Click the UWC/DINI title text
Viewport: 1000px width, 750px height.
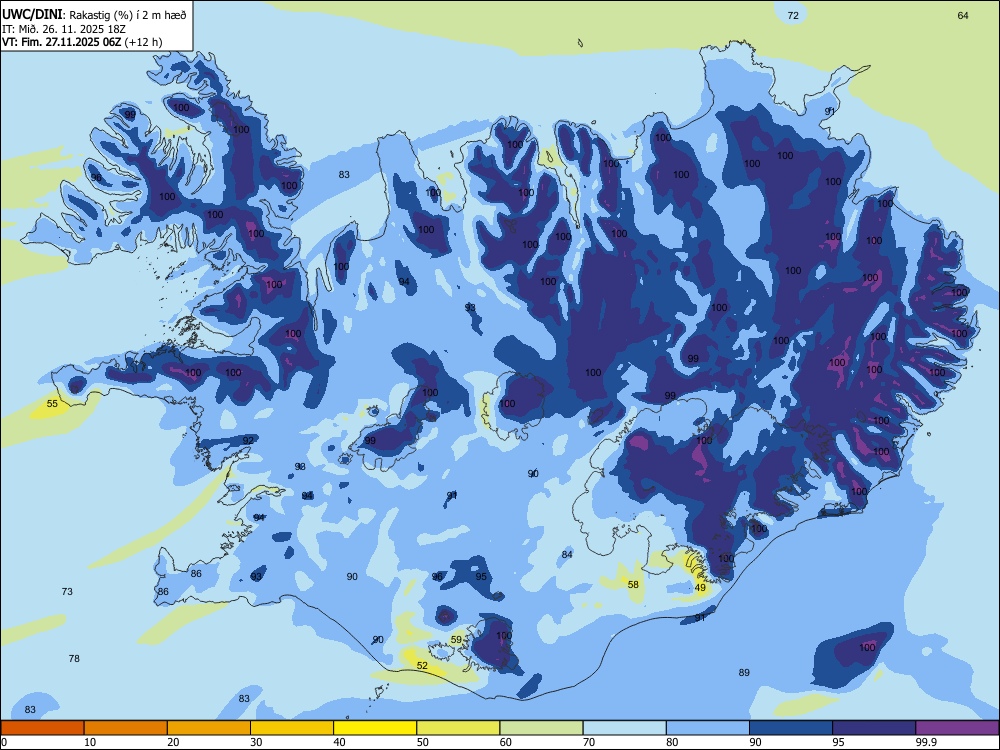click(x=32, y=14)
